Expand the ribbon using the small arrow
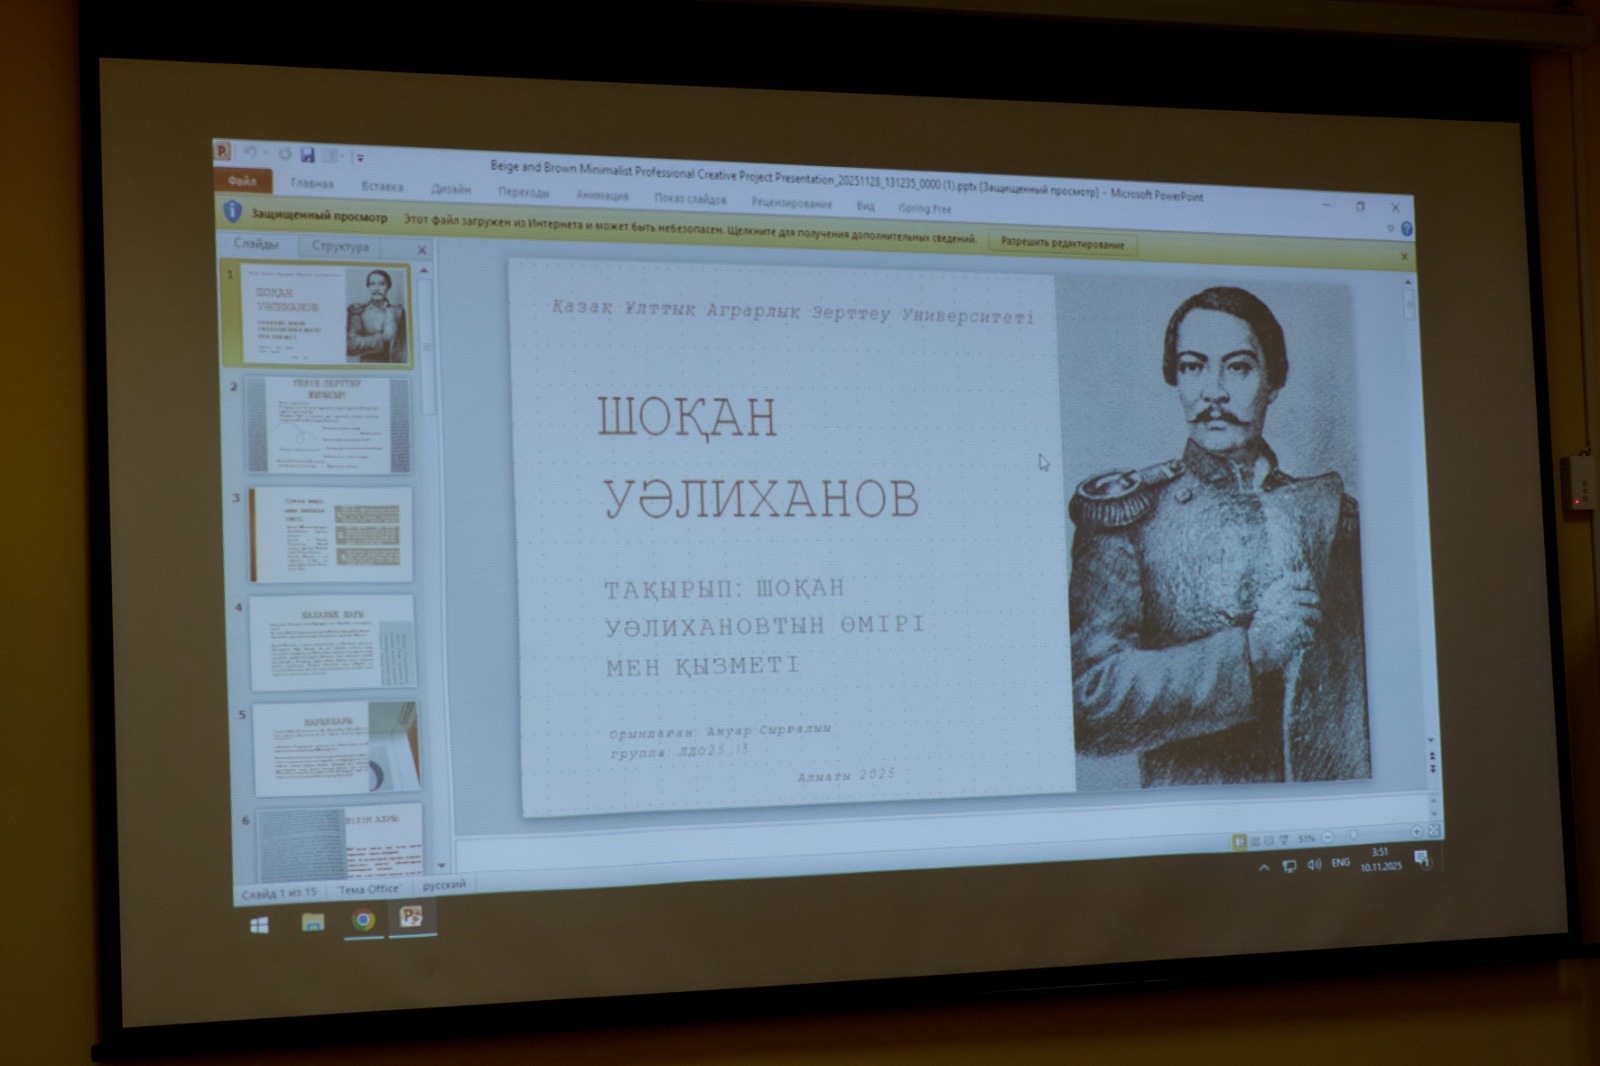1600x1066 pixels. [1390, 229]
